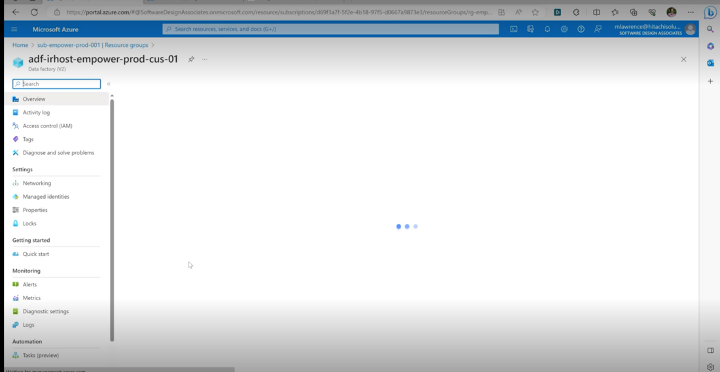Refresh the browser page
720x372 pixels.
coord(34,12)
